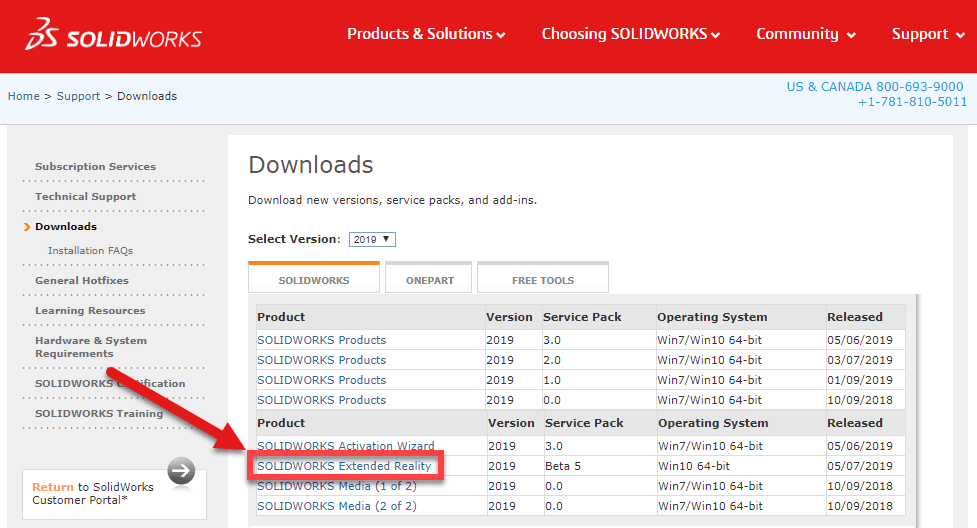Click the 05/07/2019 released date

(860, 466)
